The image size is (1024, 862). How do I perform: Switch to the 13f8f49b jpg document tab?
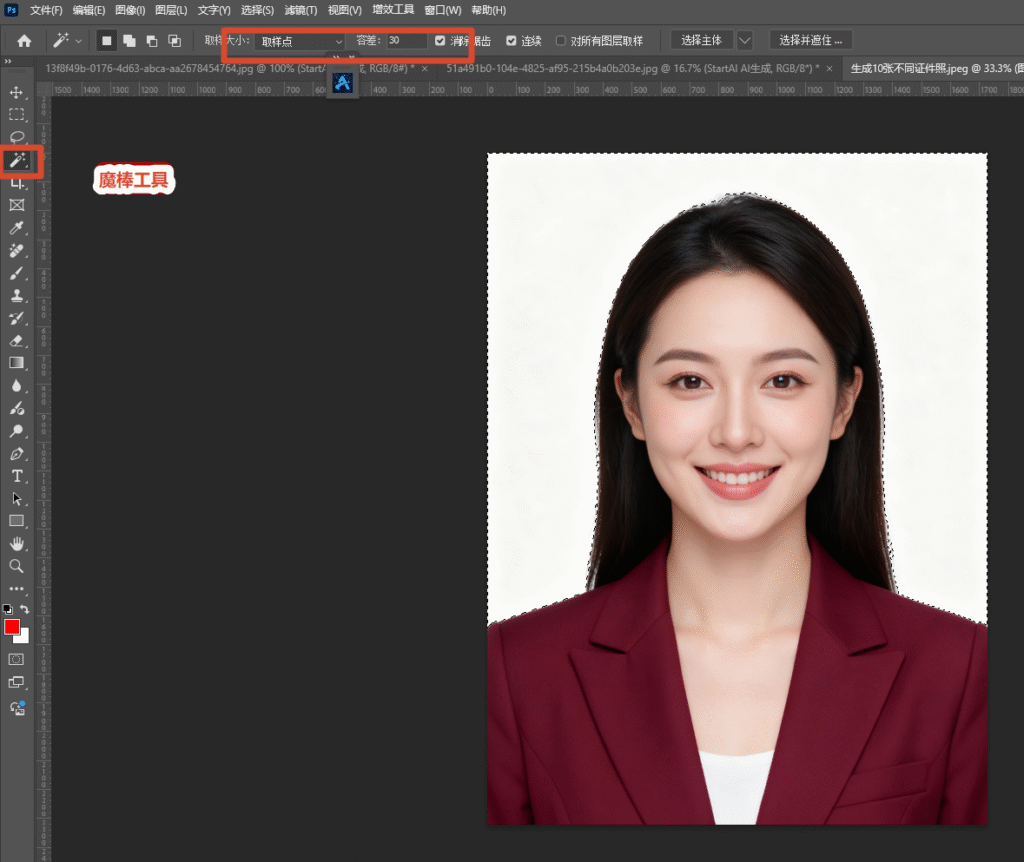pyautogui.click(x=229, y=69)
